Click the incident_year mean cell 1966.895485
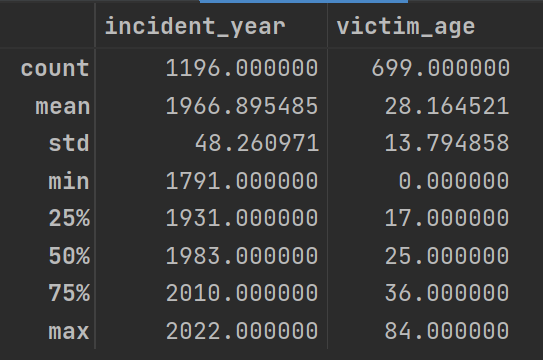Screen dimensions: 543x360 (x=242, y=106)
